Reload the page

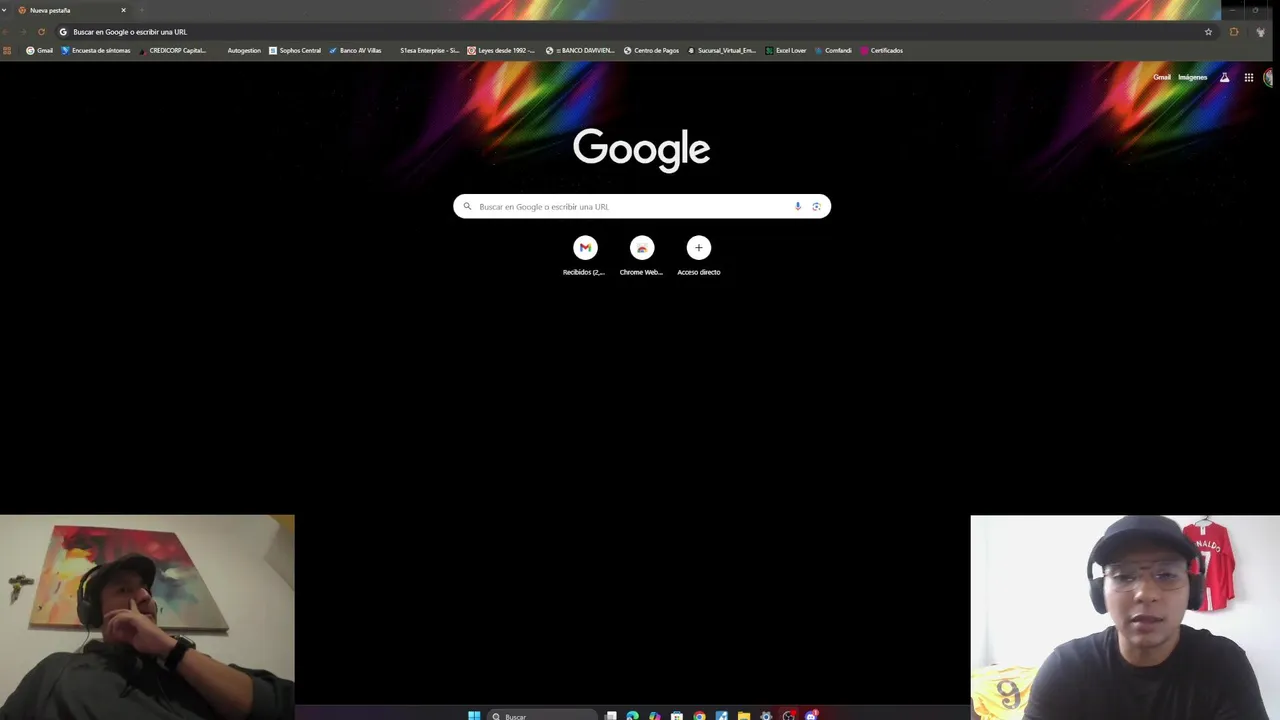coord(41,32)
